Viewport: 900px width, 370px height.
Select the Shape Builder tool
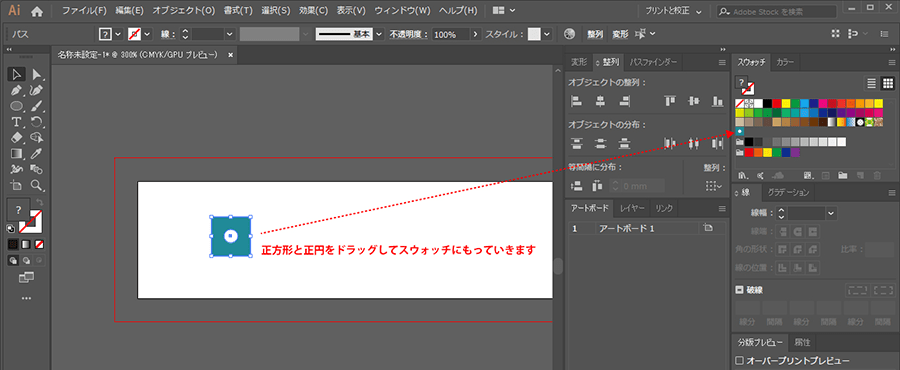37,137
